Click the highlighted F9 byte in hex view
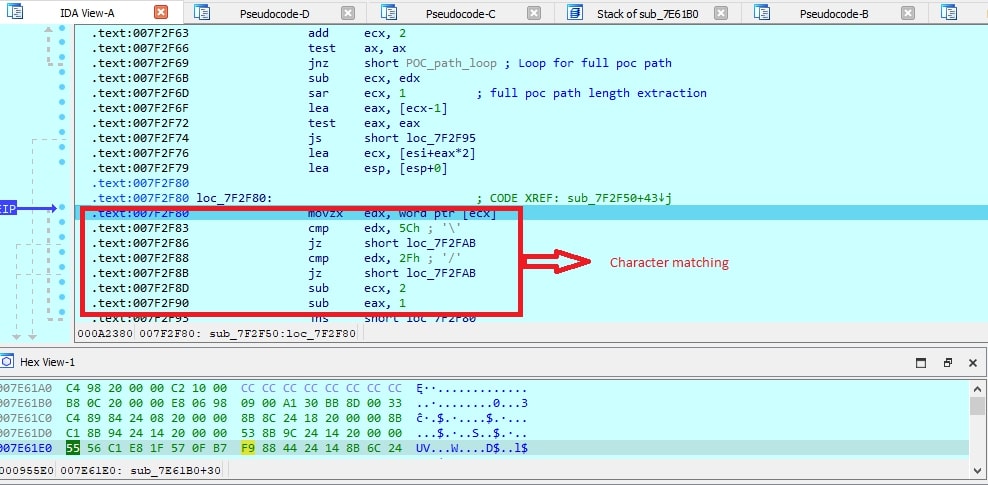Screen dimensions: 988x485 (x=248, y=448)
